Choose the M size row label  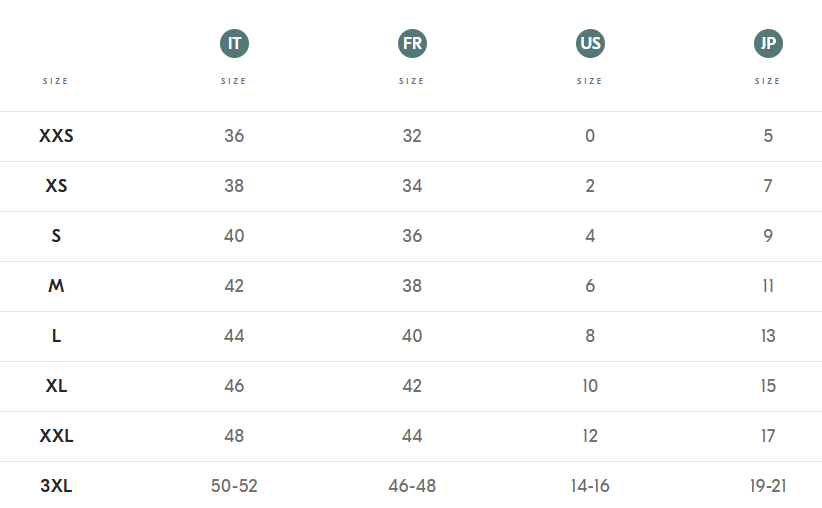56,286
